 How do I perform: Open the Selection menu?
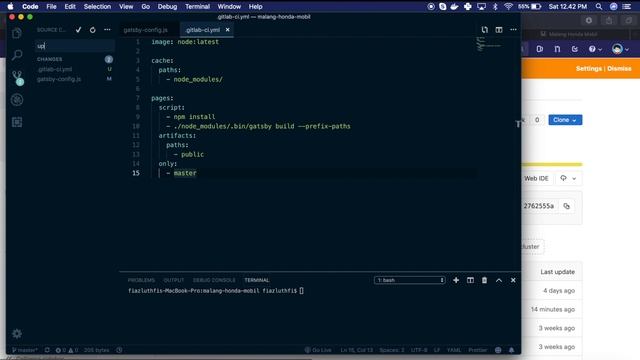click(97, 7)
